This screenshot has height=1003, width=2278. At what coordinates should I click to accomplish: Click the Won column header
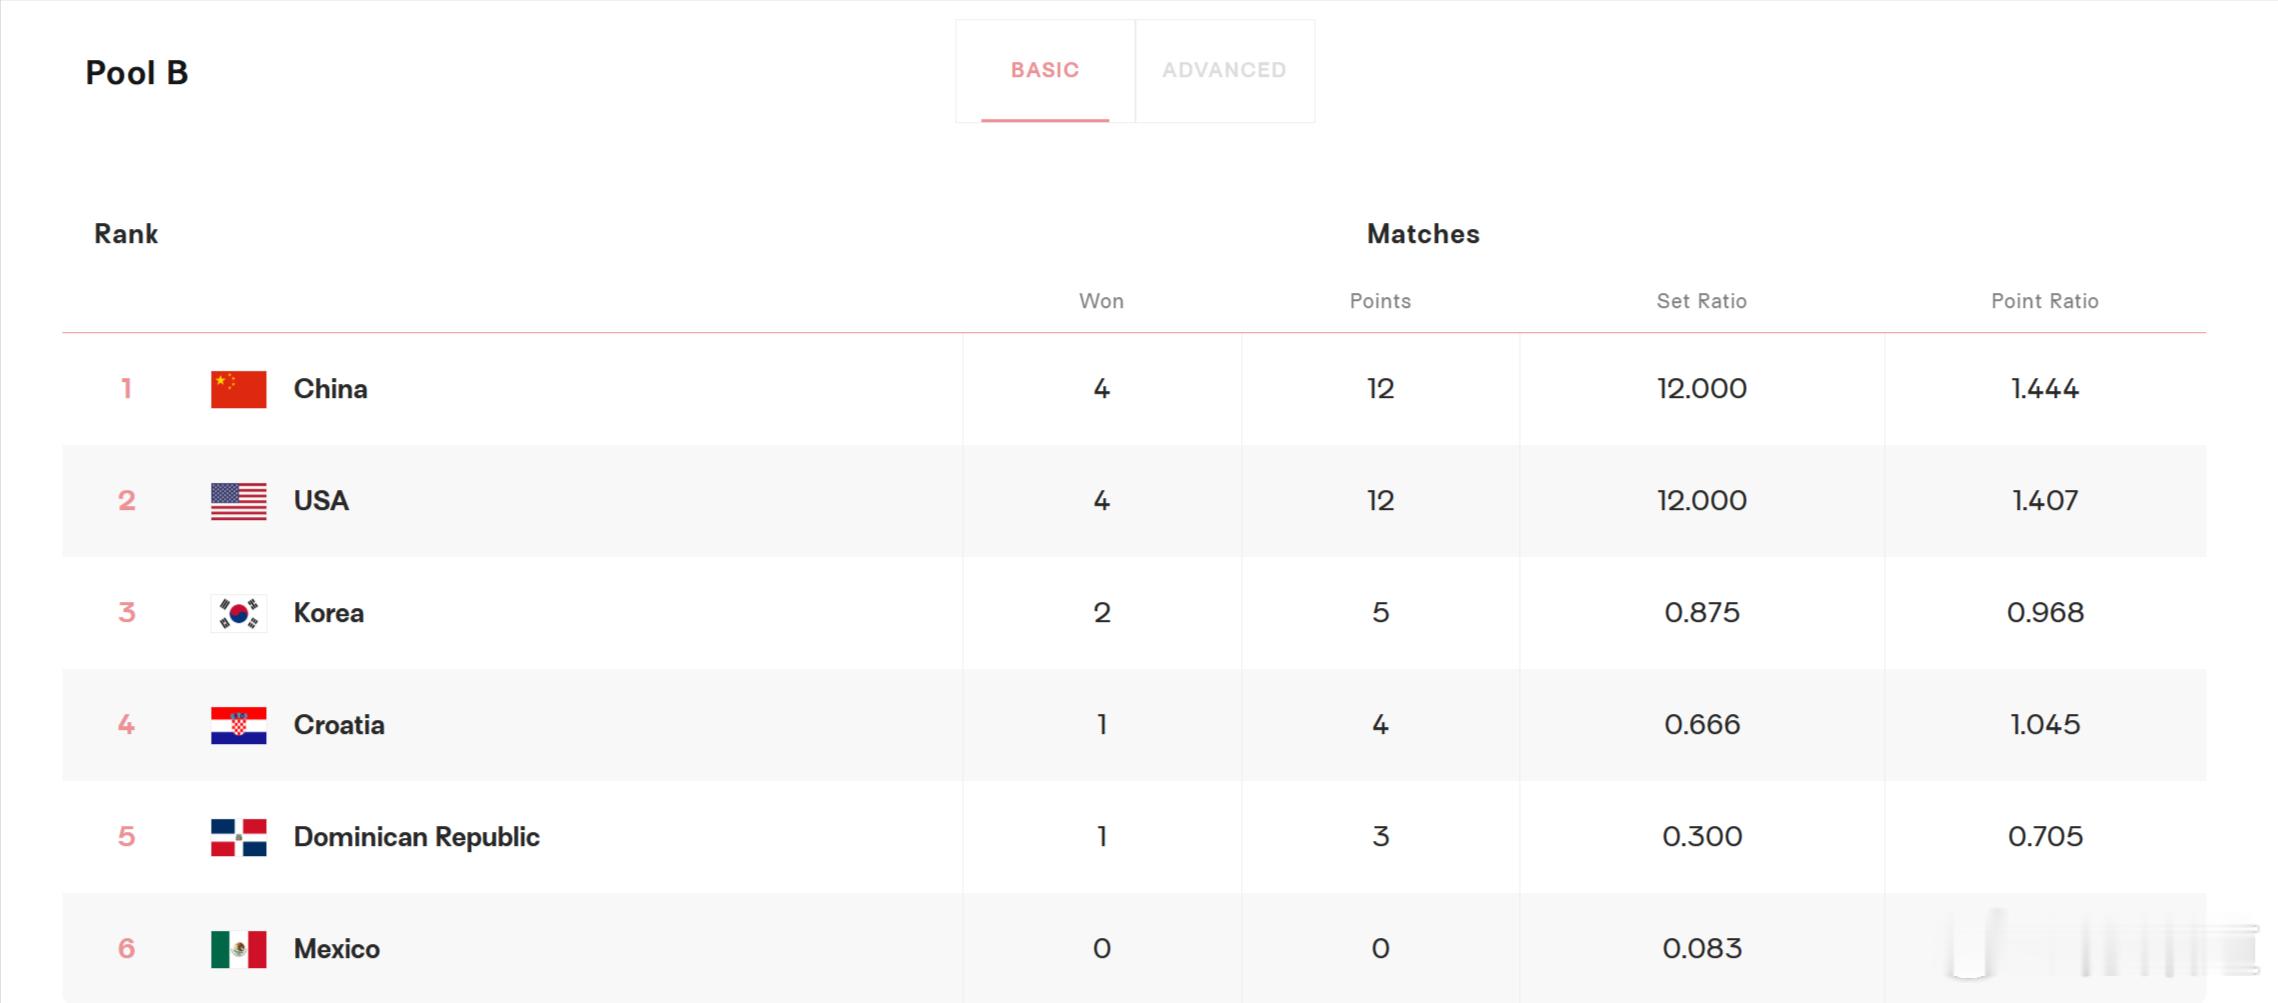(1101, 301)
